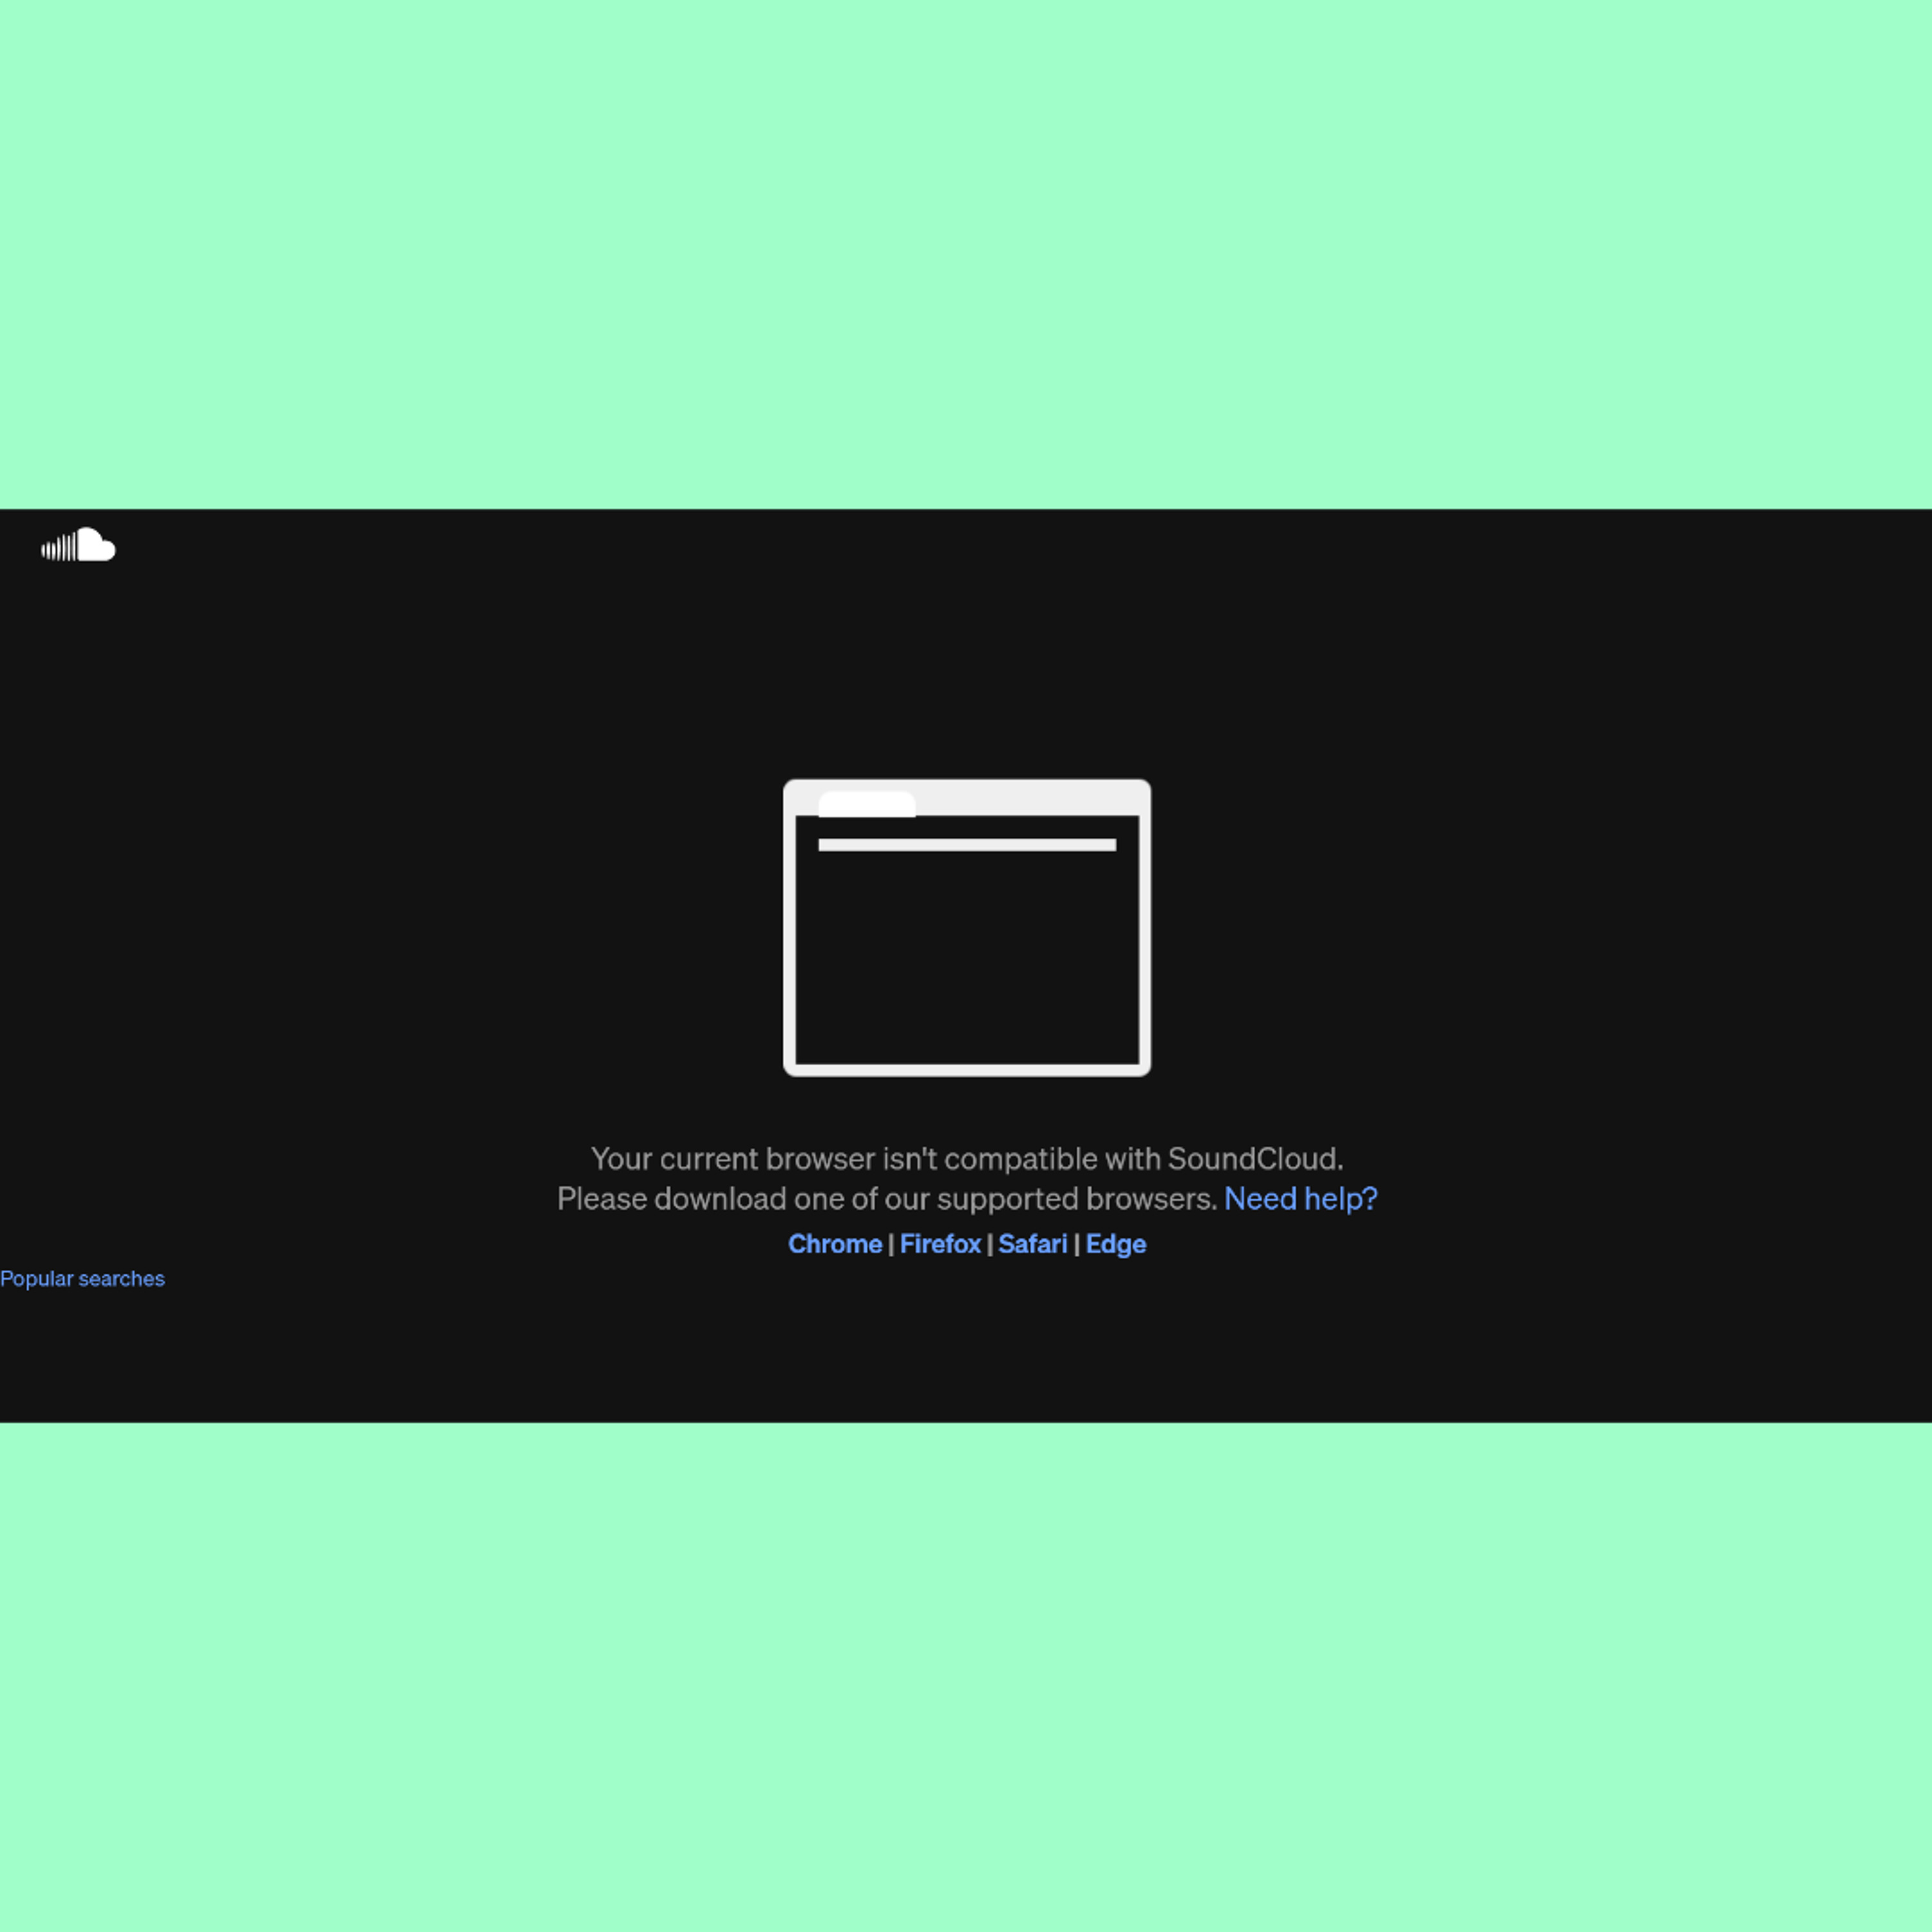Open the Need help? link
Screen dimensions: 1932x1932
tap(1300, 1198)
